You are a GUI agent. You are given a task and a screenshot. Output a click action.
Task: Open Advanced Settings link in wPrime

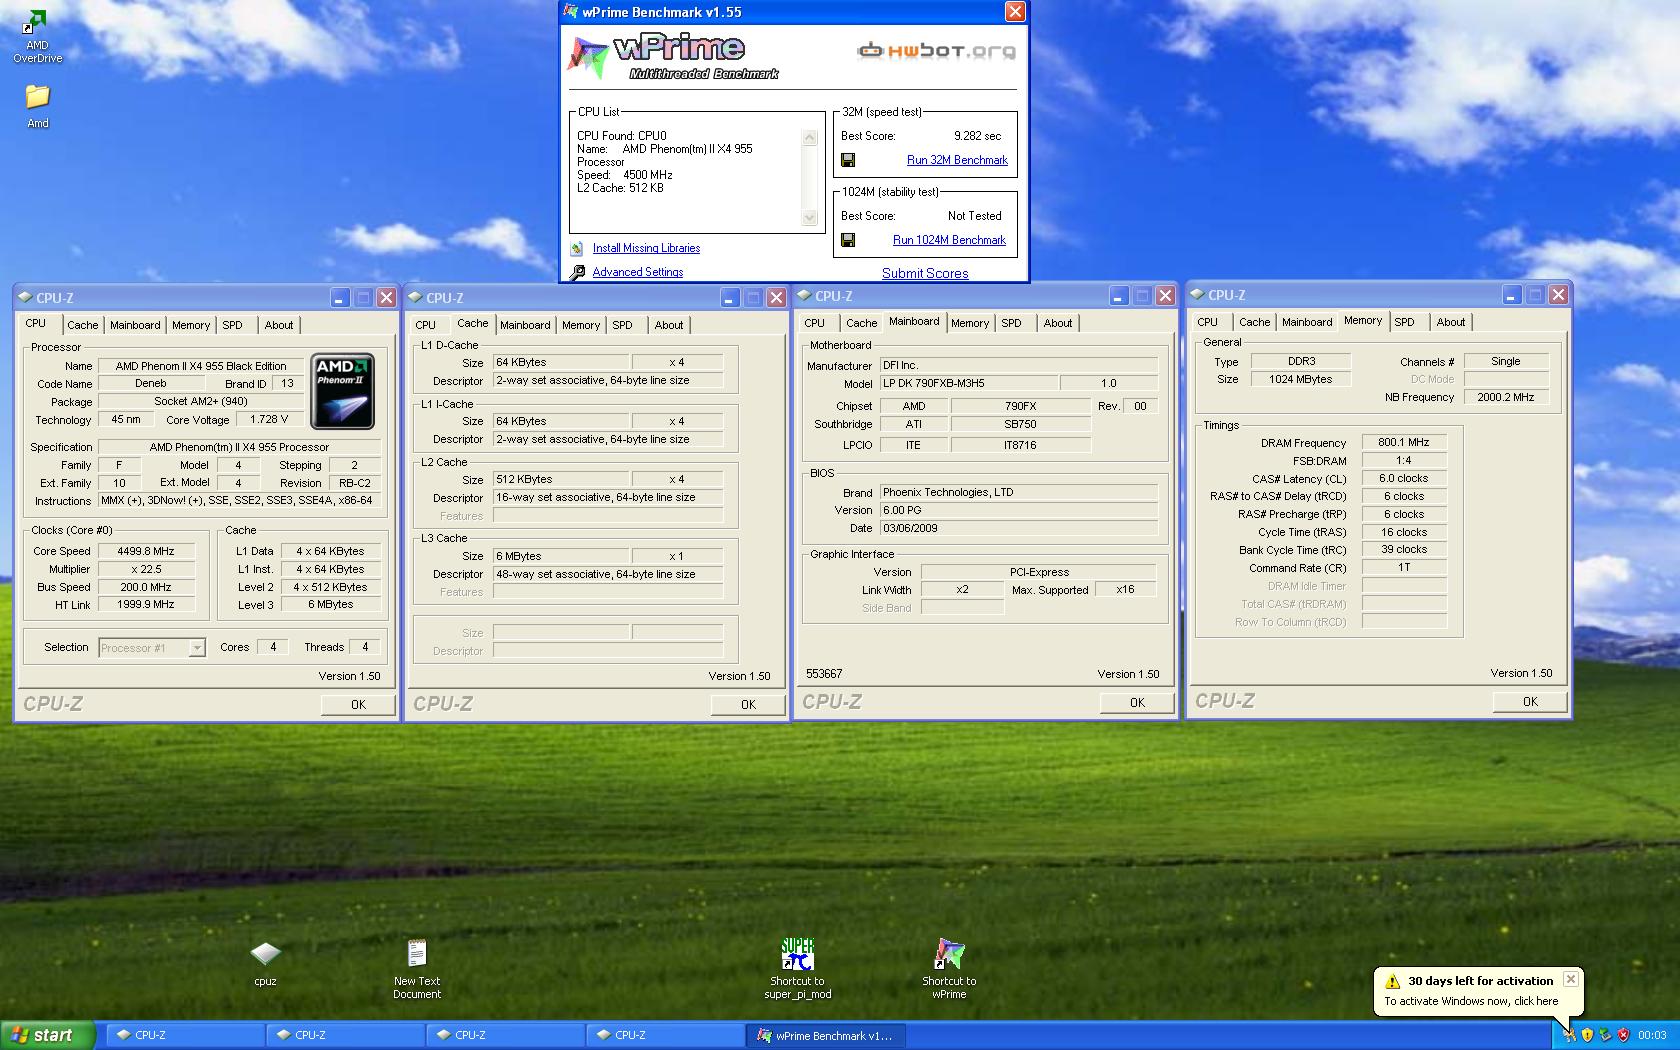(638, 272)
